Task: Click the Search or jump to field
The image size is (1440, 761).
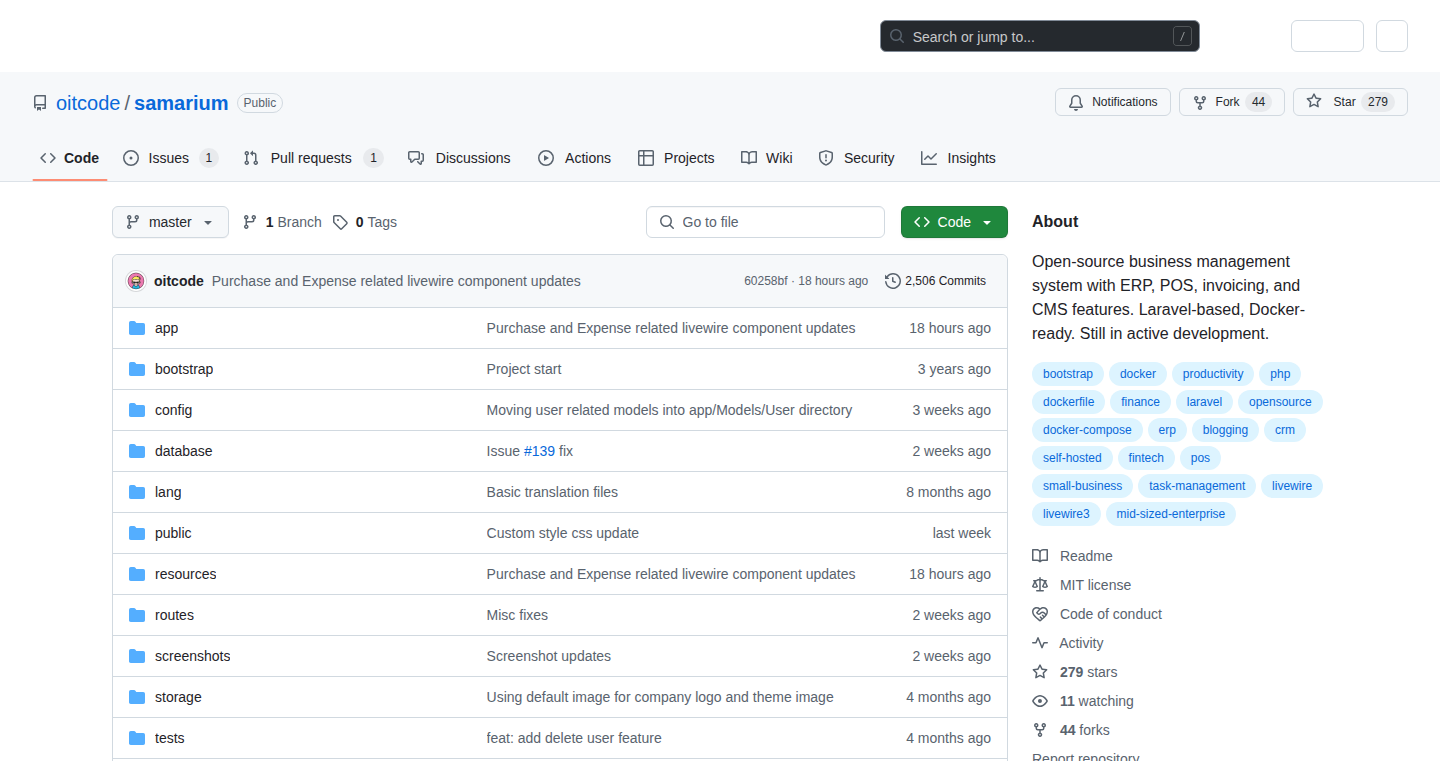Action: coord(1040,37)
